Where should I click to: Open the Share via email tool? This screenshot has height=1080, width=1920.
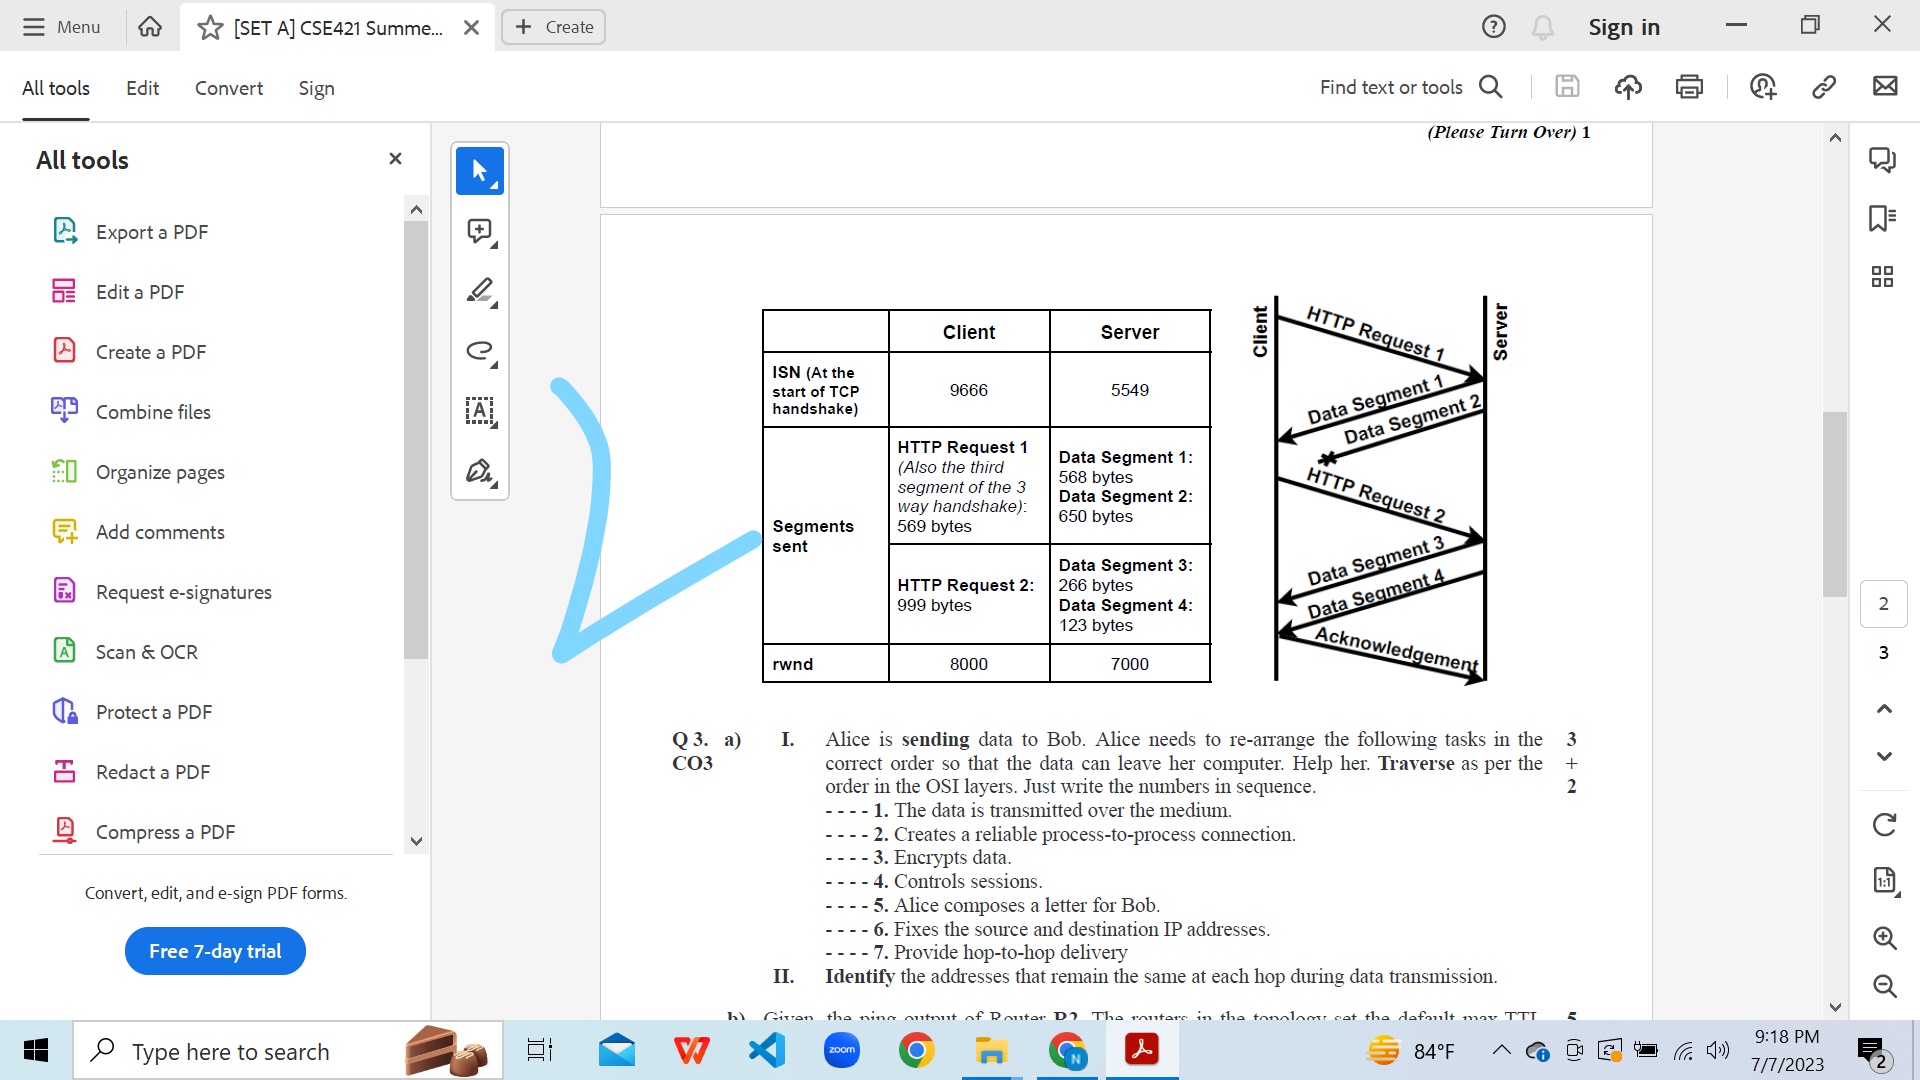coord(1885,87)
